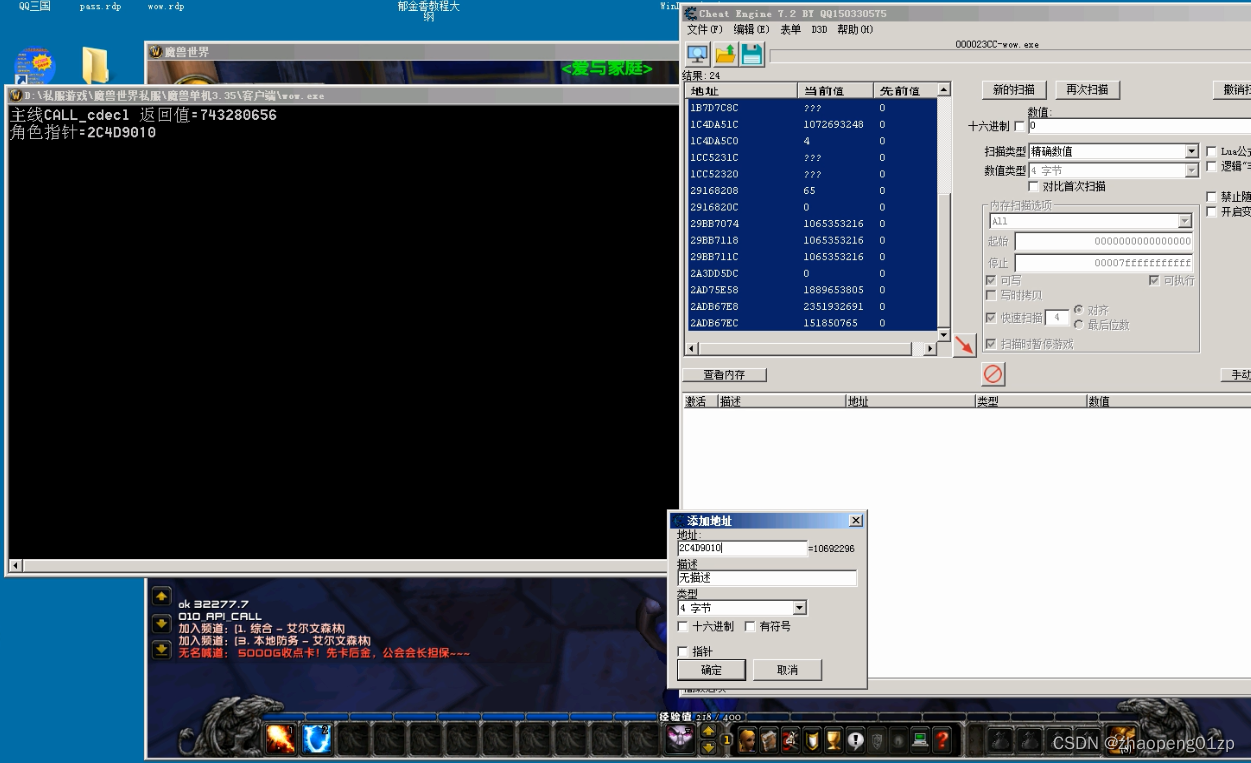Click the red arrow add-to-list icon
The image size is (1251, 763).
964,346
